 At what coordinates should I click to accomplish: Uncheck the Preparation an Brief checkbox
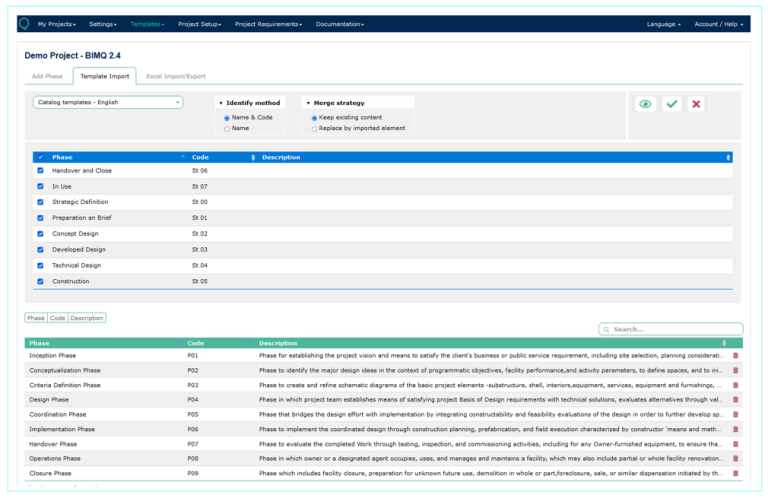[41, 217]
